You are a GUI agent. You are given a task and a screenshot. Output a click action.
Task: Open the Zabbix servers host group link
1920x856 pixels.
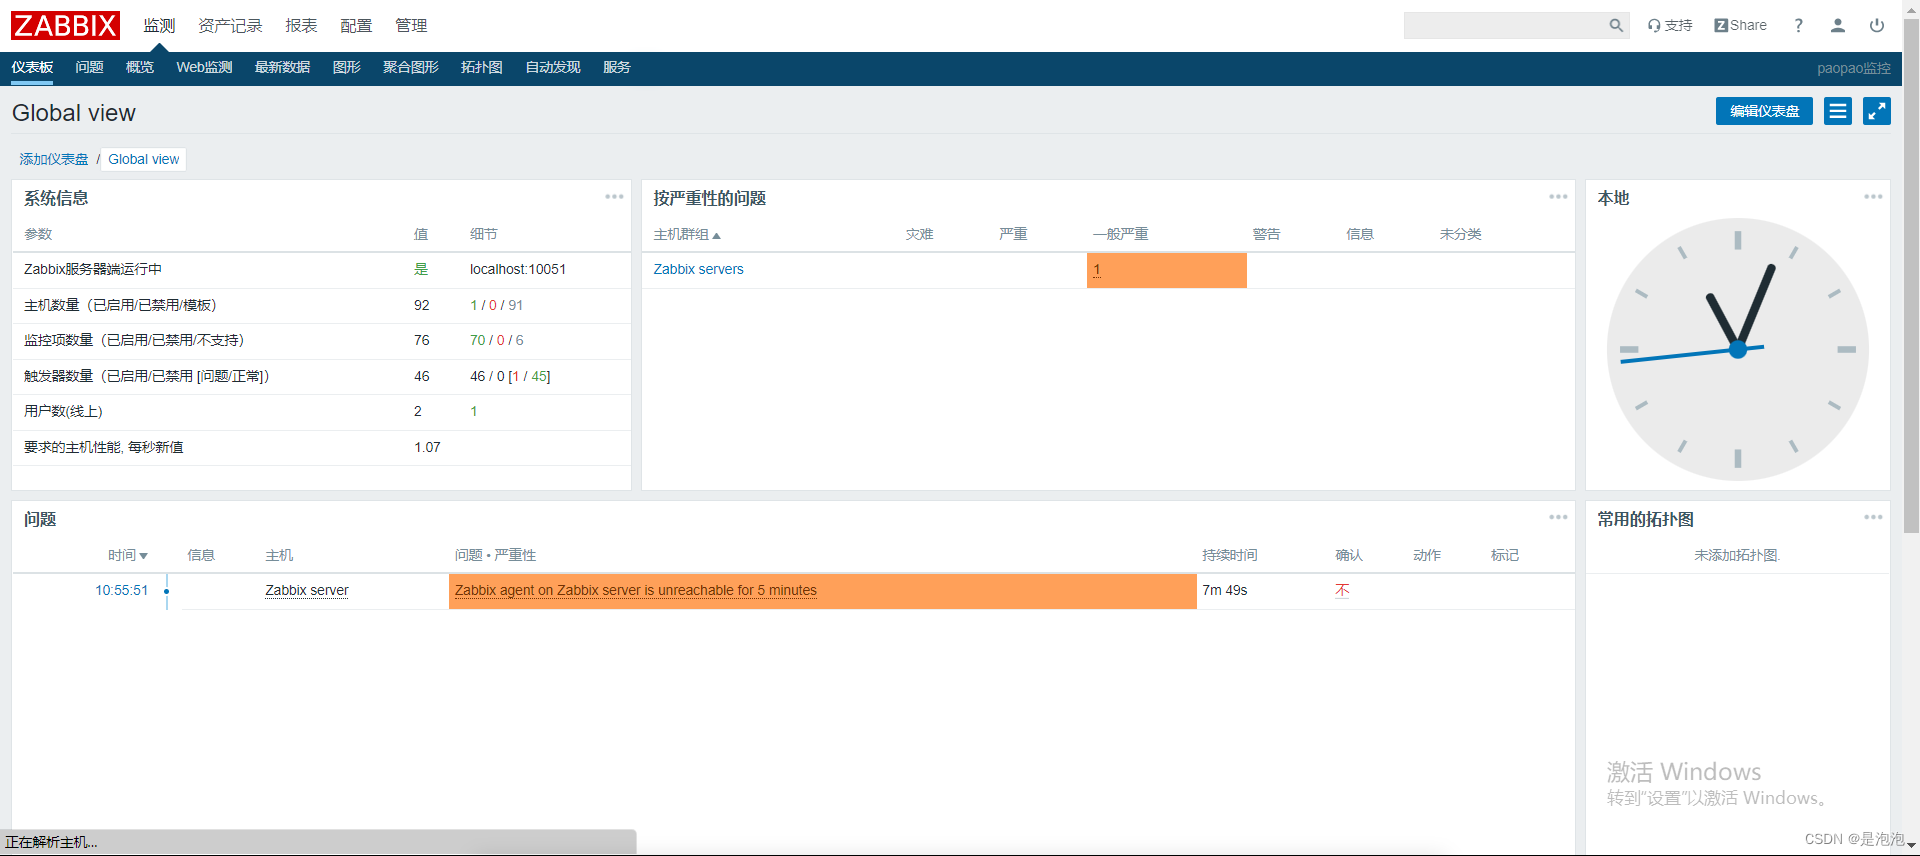click(x=698, y=269)
